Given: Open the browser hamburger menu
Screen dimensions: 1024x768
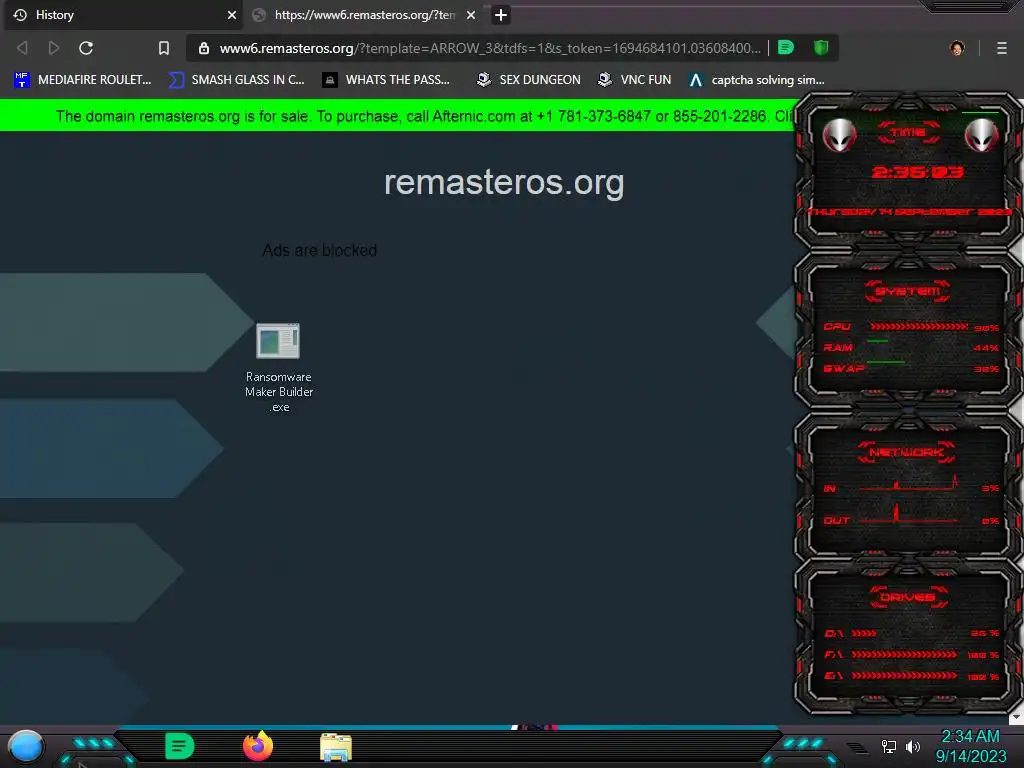Looking at the screenshot, I should (x=1001, y=48).
